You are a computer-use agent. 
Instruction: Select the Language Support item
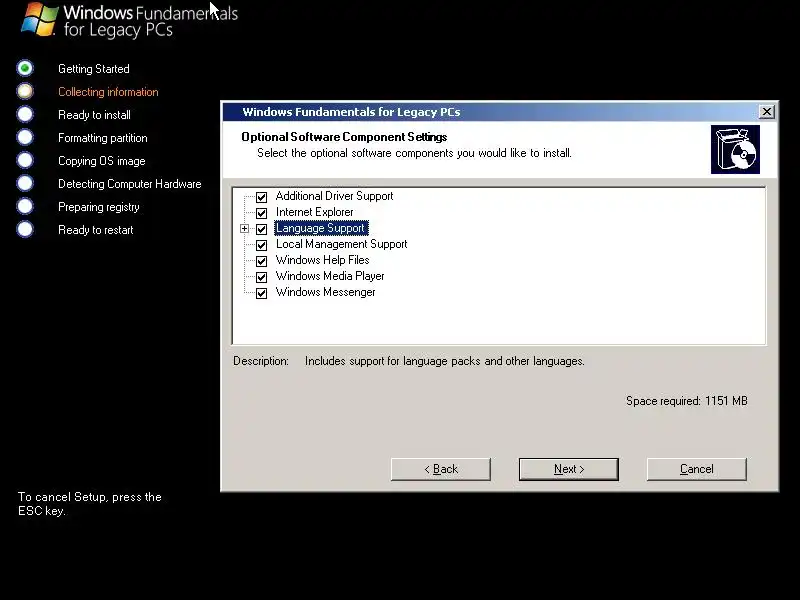[321, 228]
